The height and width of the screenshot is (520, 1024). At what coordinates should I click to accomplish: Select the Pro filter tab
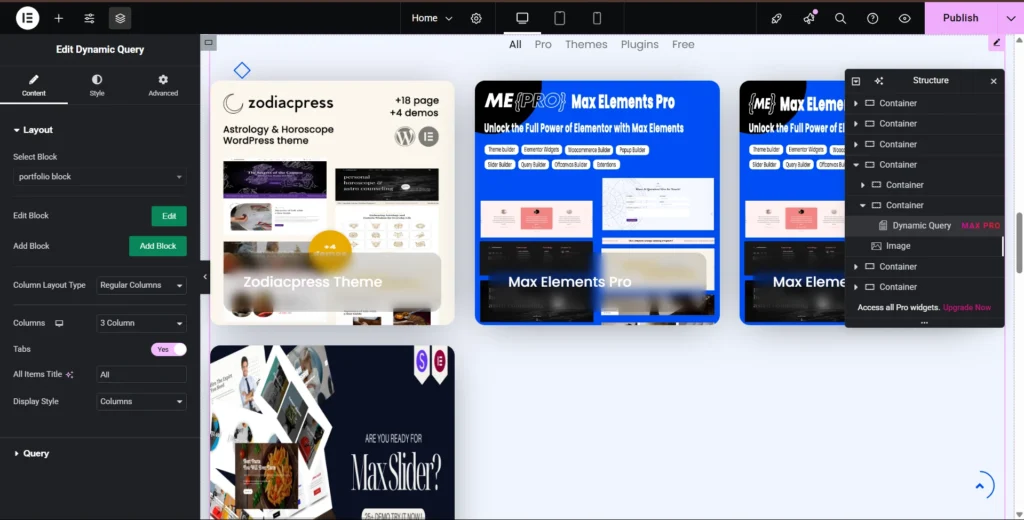543,44
